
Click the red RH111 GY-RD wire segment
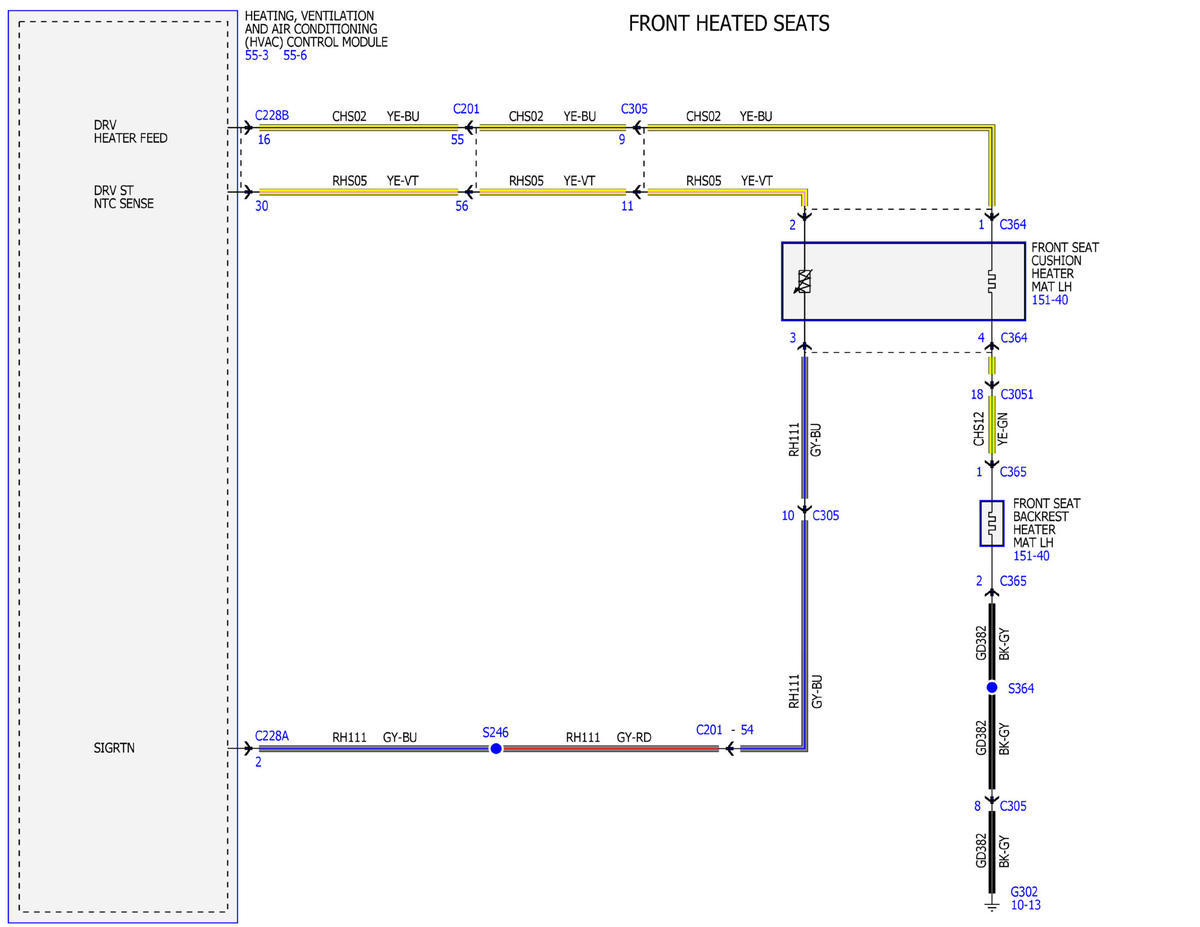610,748
